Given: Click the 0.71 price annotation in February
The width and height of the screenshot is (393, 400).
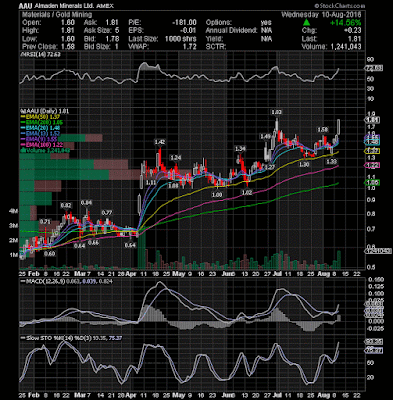Looking at the screenshot, I should pos(45,221).
